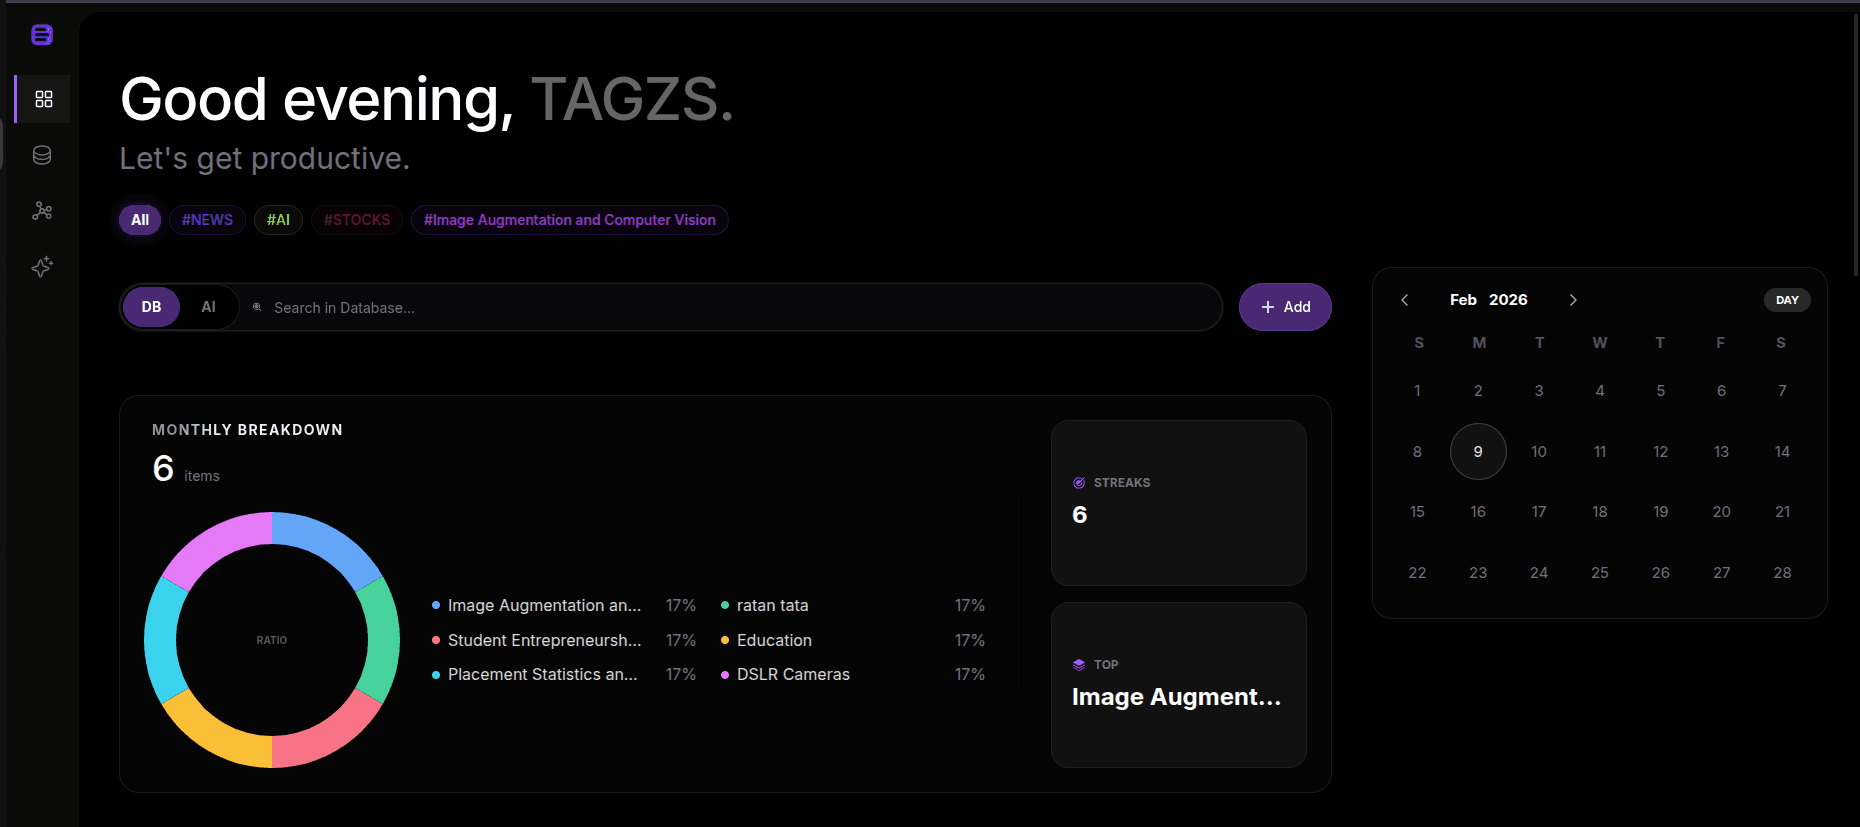Open the dashboard grid view icon
Viewport: 1860px width, 827px height.
43,99
